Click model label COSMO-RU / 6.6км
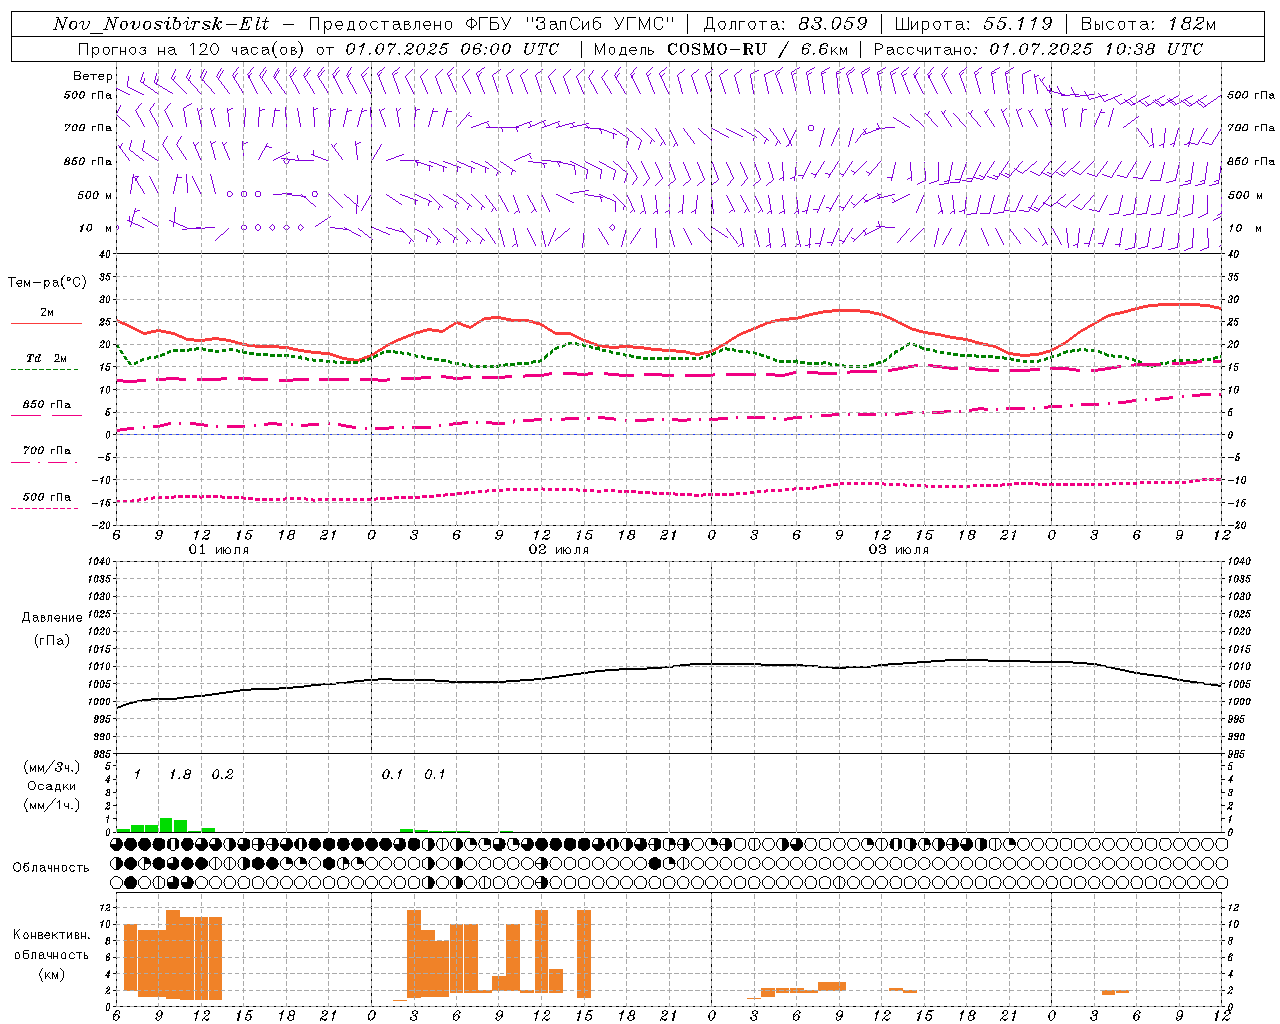Viewport: 1280px width, 1024px height. [x=757, y=49]
